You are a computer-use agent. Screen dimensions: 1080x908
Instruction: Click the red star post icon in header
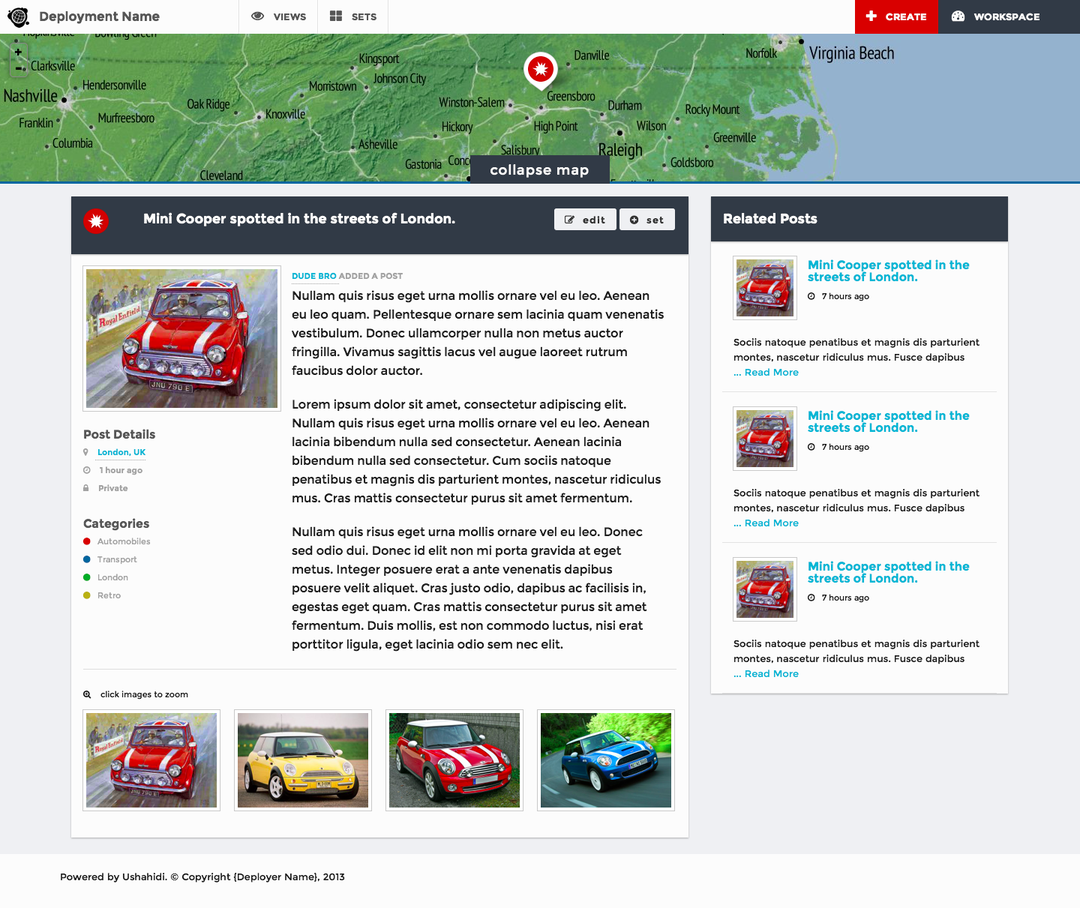pyautogui.click(x=96, y=221)
